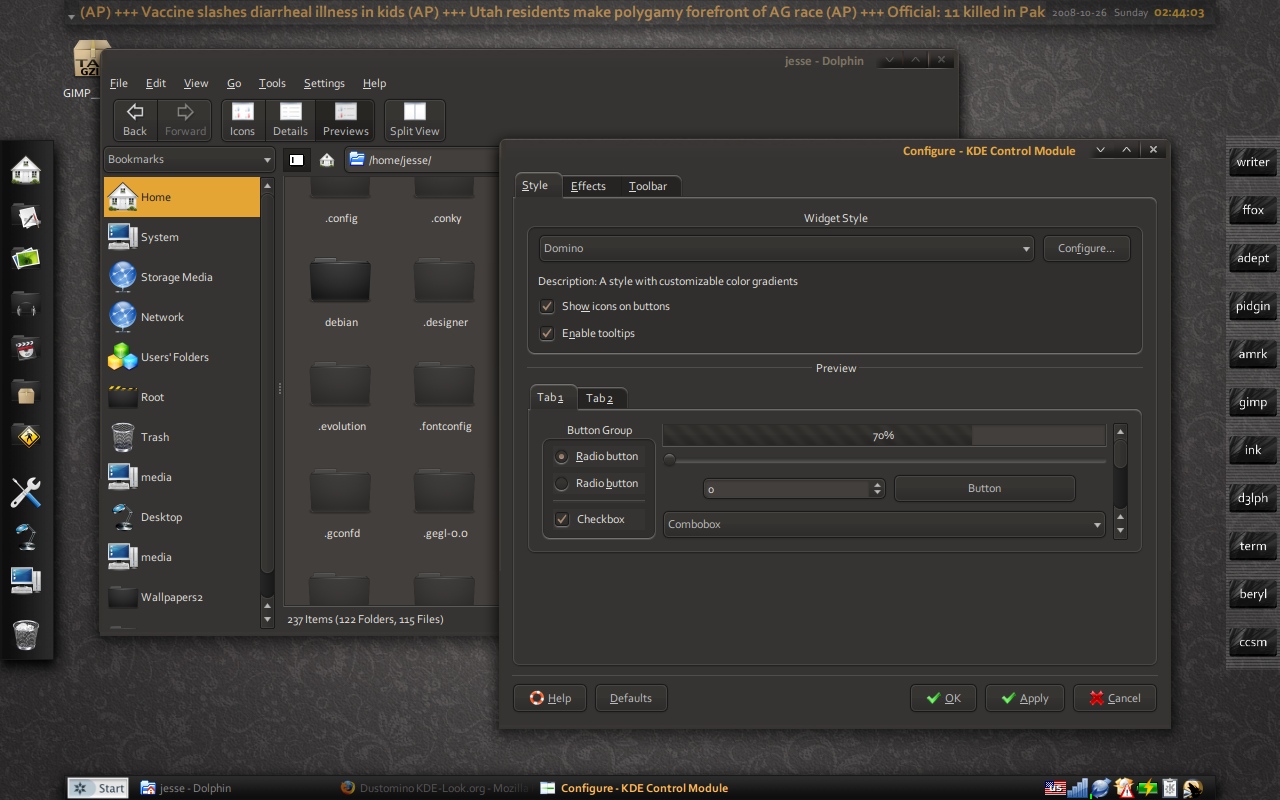
Task: Select the first Radio button in preview
Action: tap(561, 456)
